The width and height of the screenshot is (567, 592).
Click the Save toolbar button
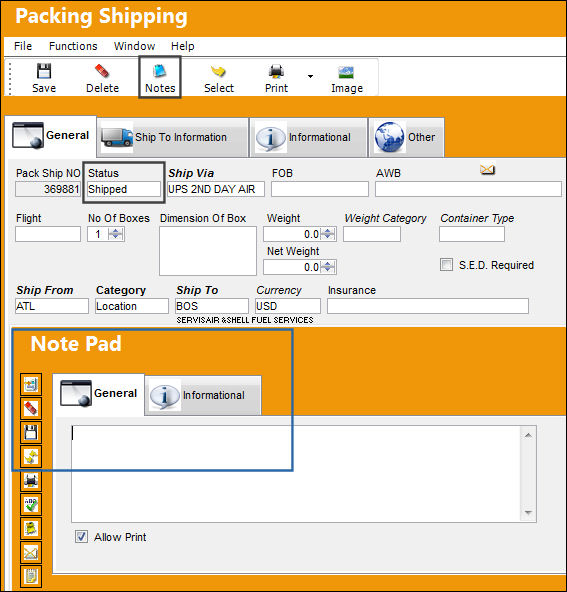(44, 78)
